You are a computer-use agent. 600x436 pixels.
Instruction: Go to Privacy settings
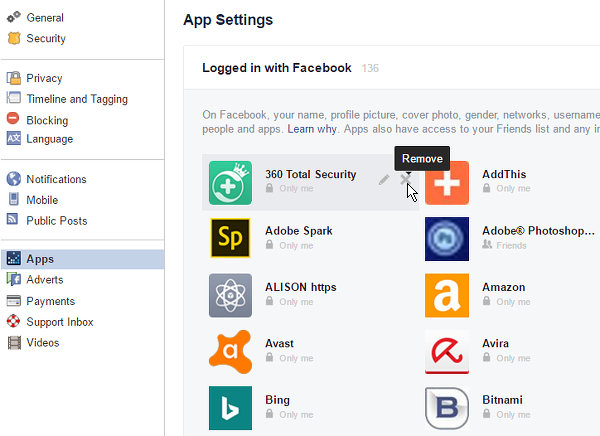click(44, 78)
